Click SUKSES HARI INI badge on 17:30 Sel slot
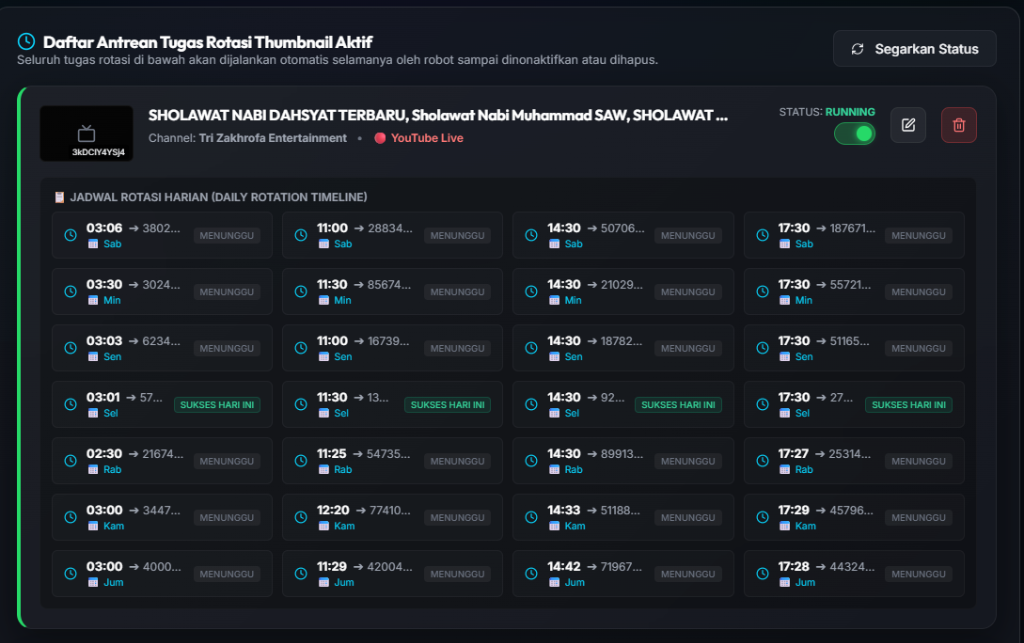 tap(908, 405)
